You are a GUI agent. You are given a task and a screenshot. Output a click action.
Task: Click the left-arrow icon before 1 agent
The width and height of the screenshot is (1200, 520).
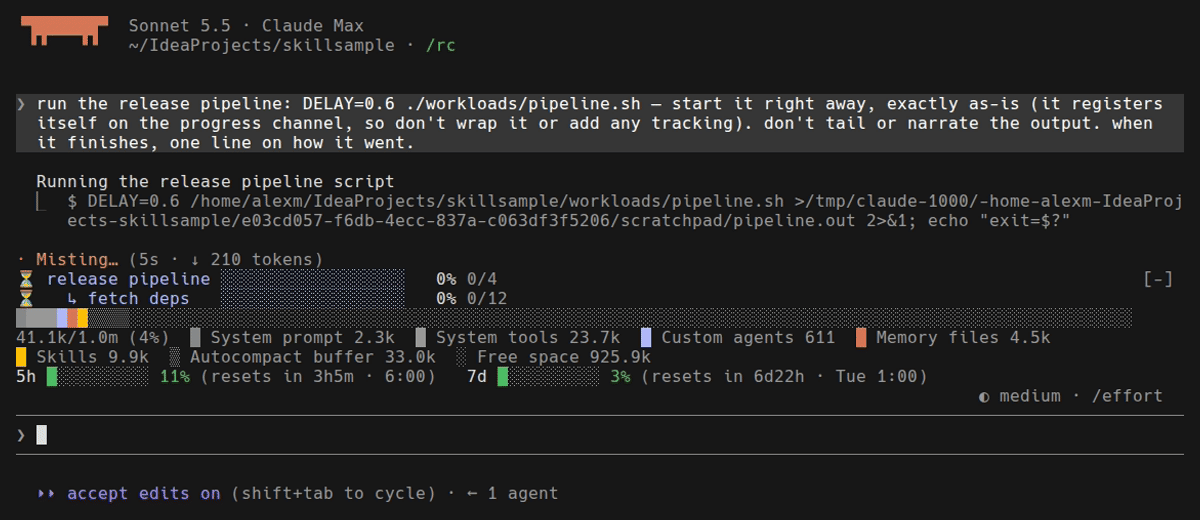[x=472, y=493]
